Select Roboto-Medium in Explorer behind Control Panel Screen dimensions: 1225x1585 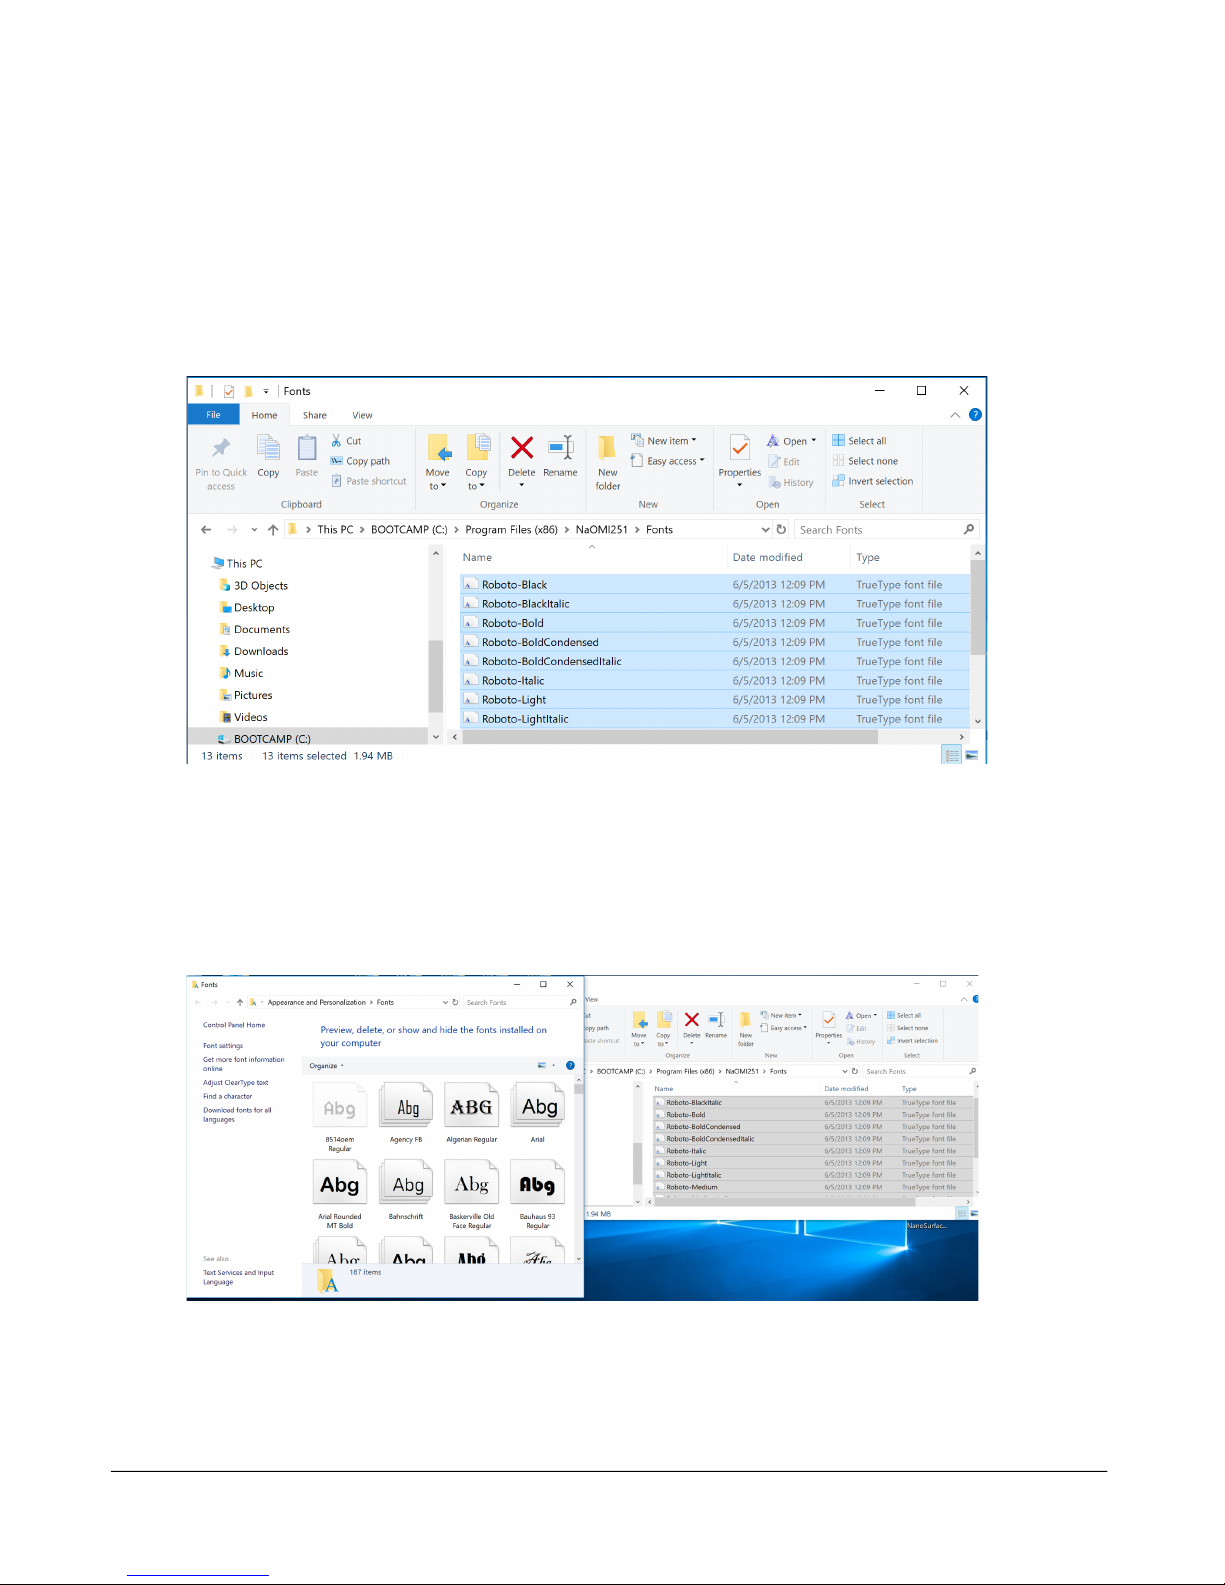click(x=814, y=1187)
